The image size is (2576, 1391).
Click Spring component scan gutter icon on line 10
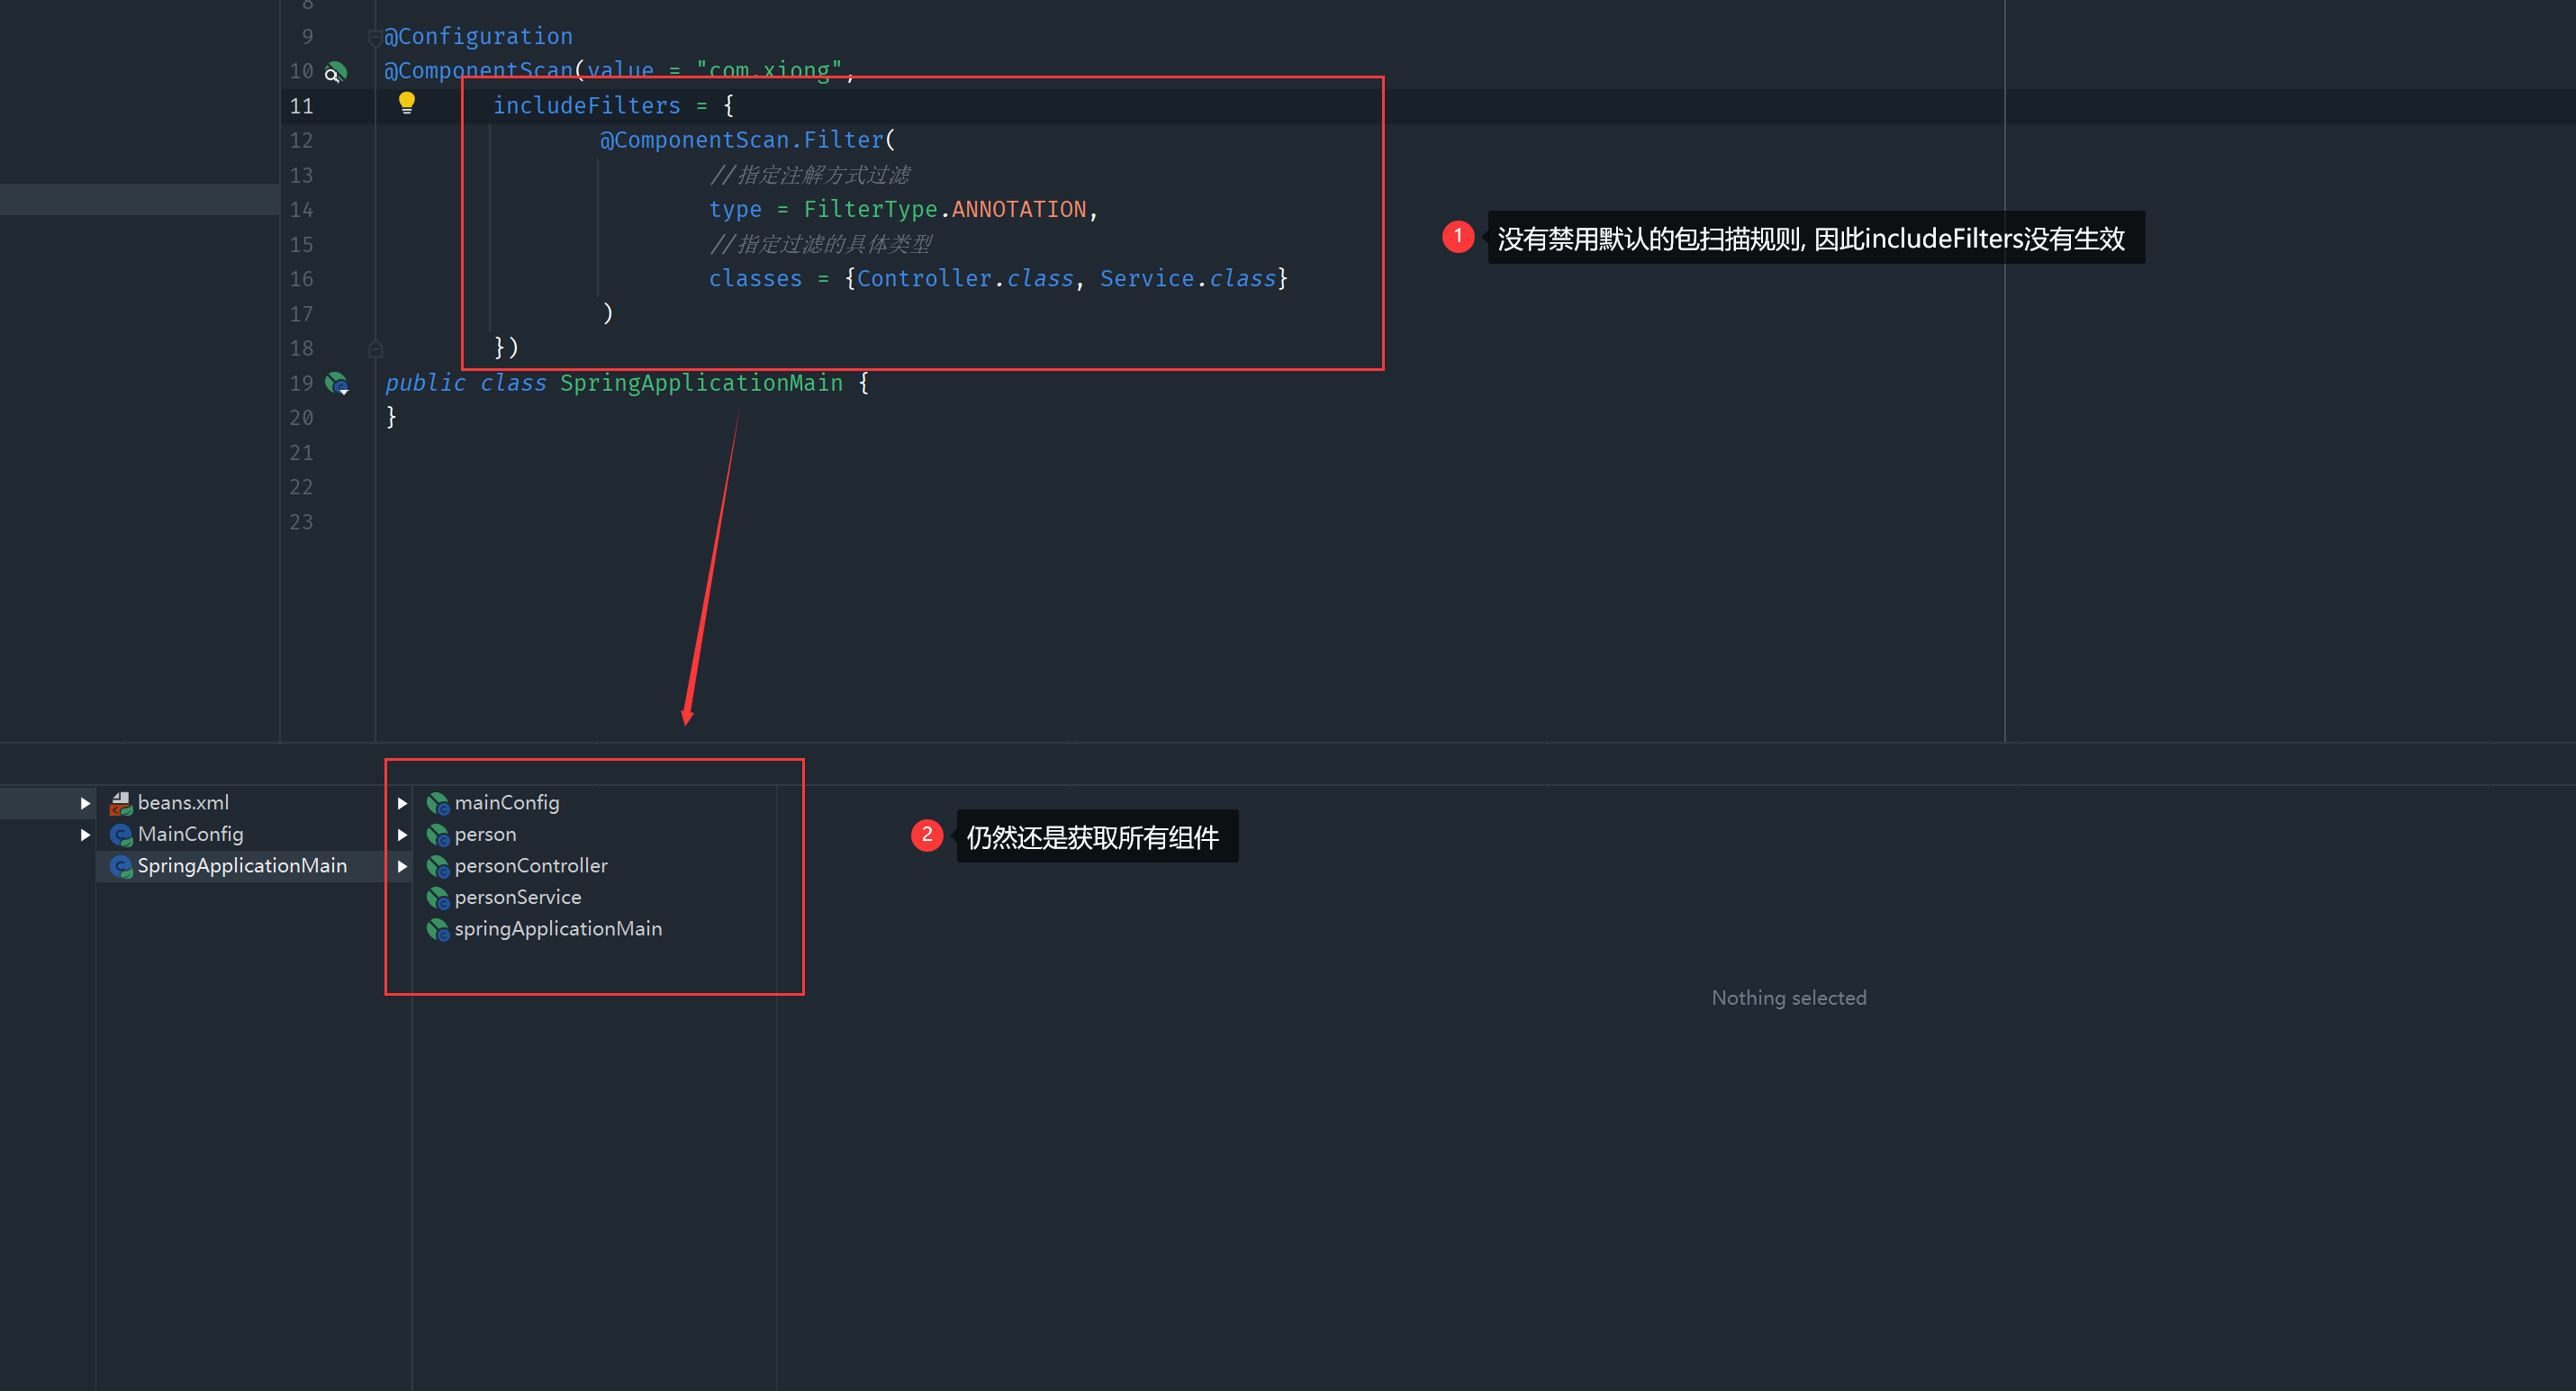(336, 71)
